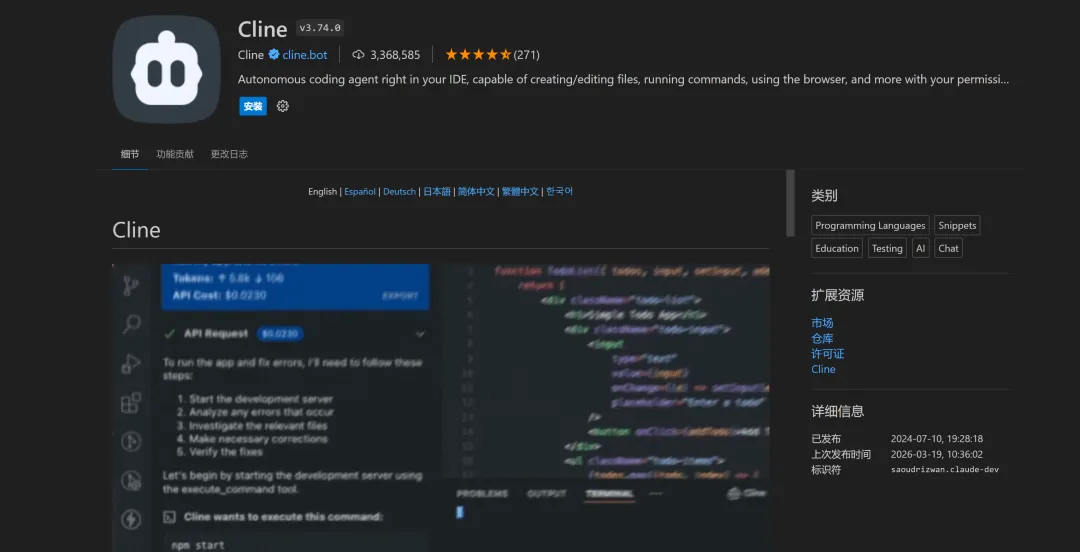The height and width of the screenshot is (552, 1080).
Task: Click the v3.74.0 version badge
Action: coord(320,28)
